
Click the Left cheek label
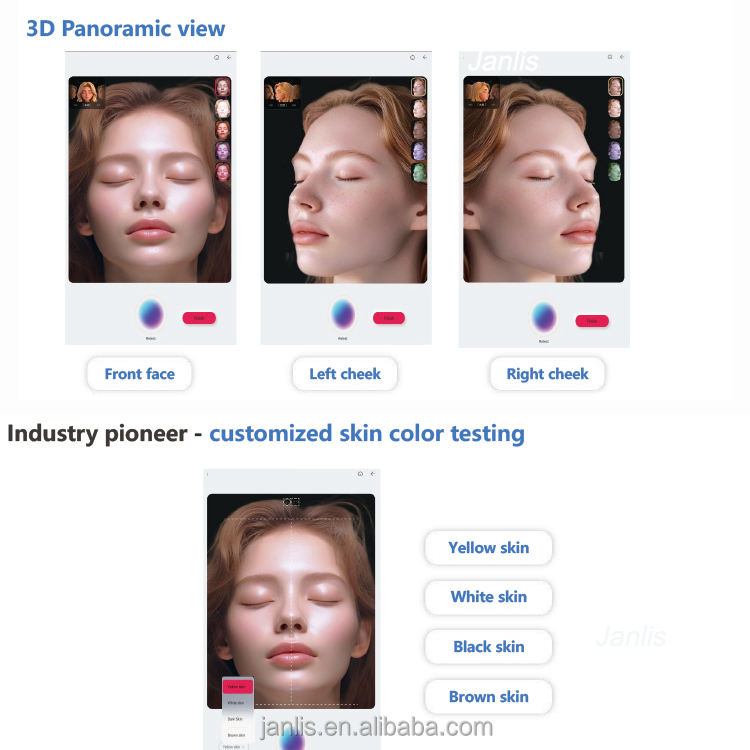345,374
